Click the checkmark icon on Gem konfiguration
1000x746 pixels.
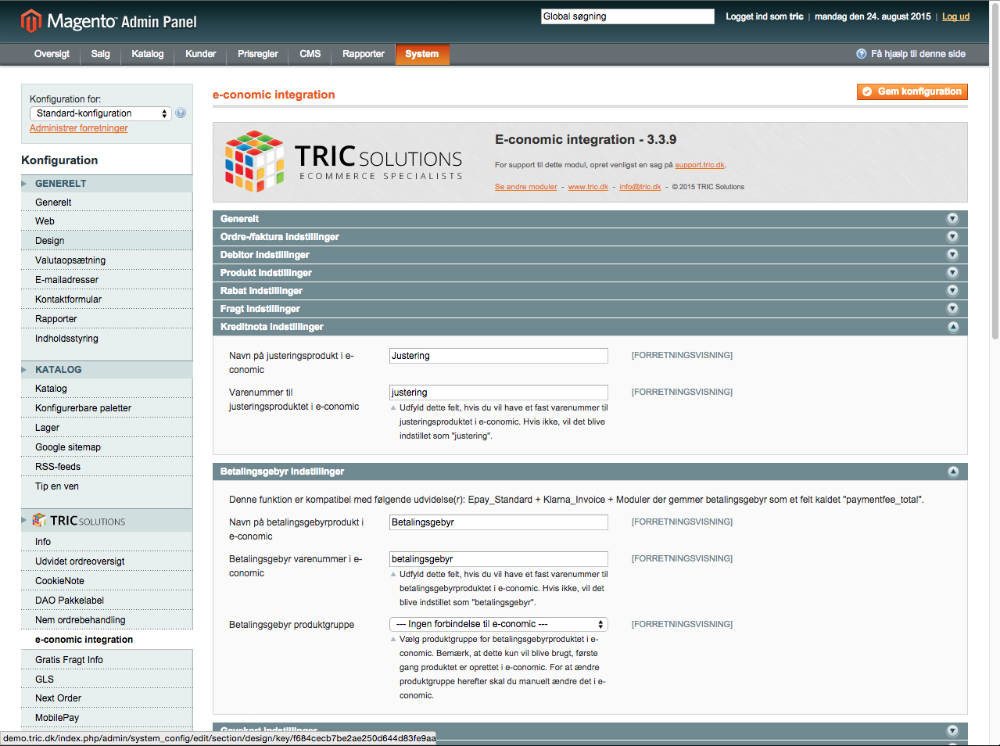[867, 91]
